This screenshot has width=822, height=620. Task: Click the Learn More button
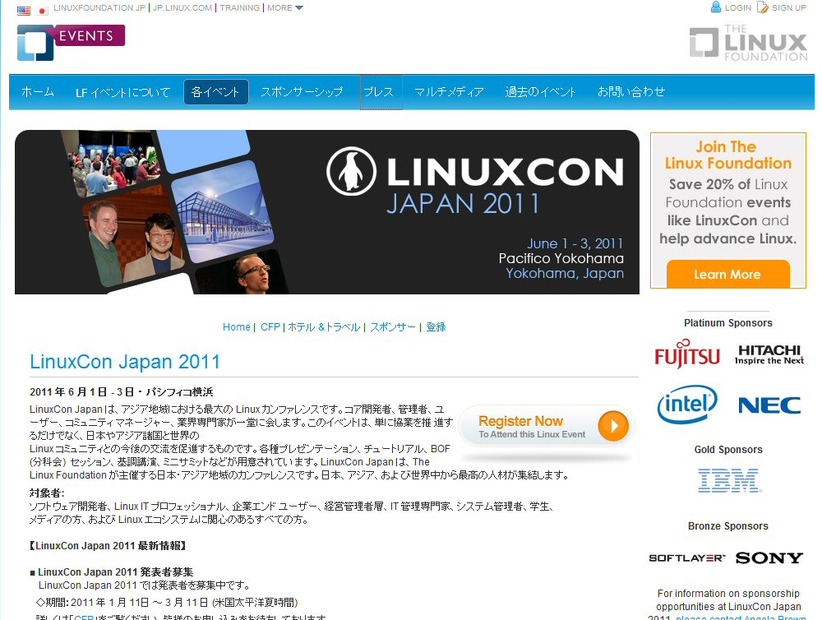pos(728,274)
